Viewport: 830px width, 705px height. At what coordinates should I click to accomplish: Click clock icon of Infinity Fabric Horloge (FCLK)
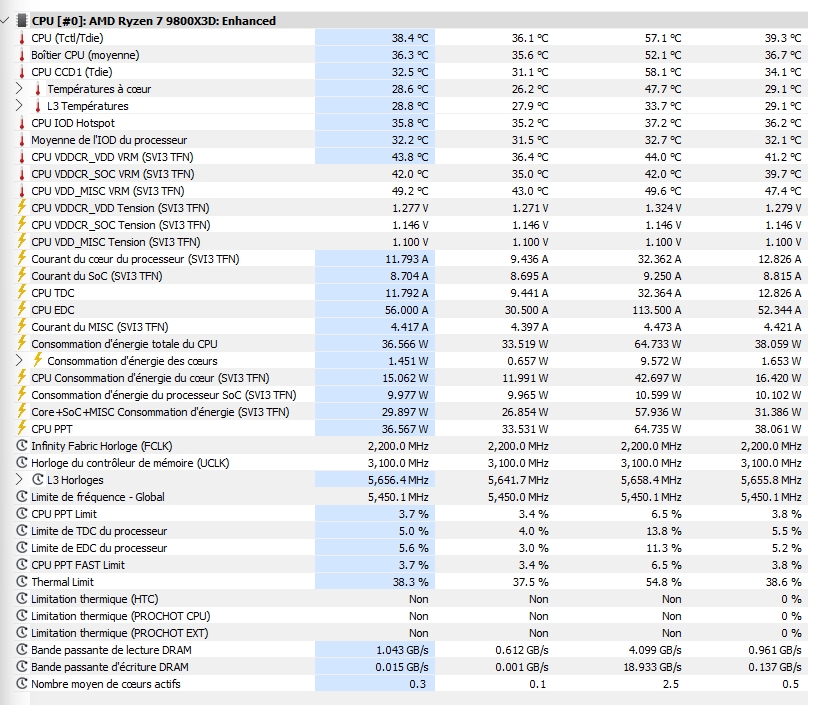22,446
